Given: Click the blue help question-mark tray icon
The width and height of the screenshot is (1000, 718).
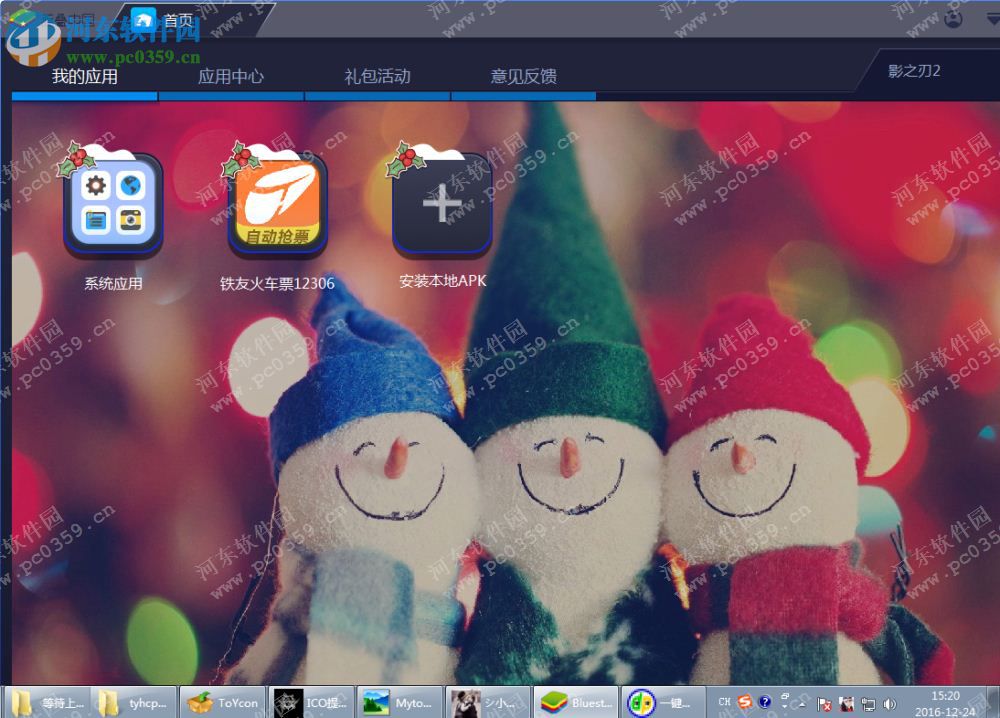Looking at the screenshot, I should click(765, 702).
